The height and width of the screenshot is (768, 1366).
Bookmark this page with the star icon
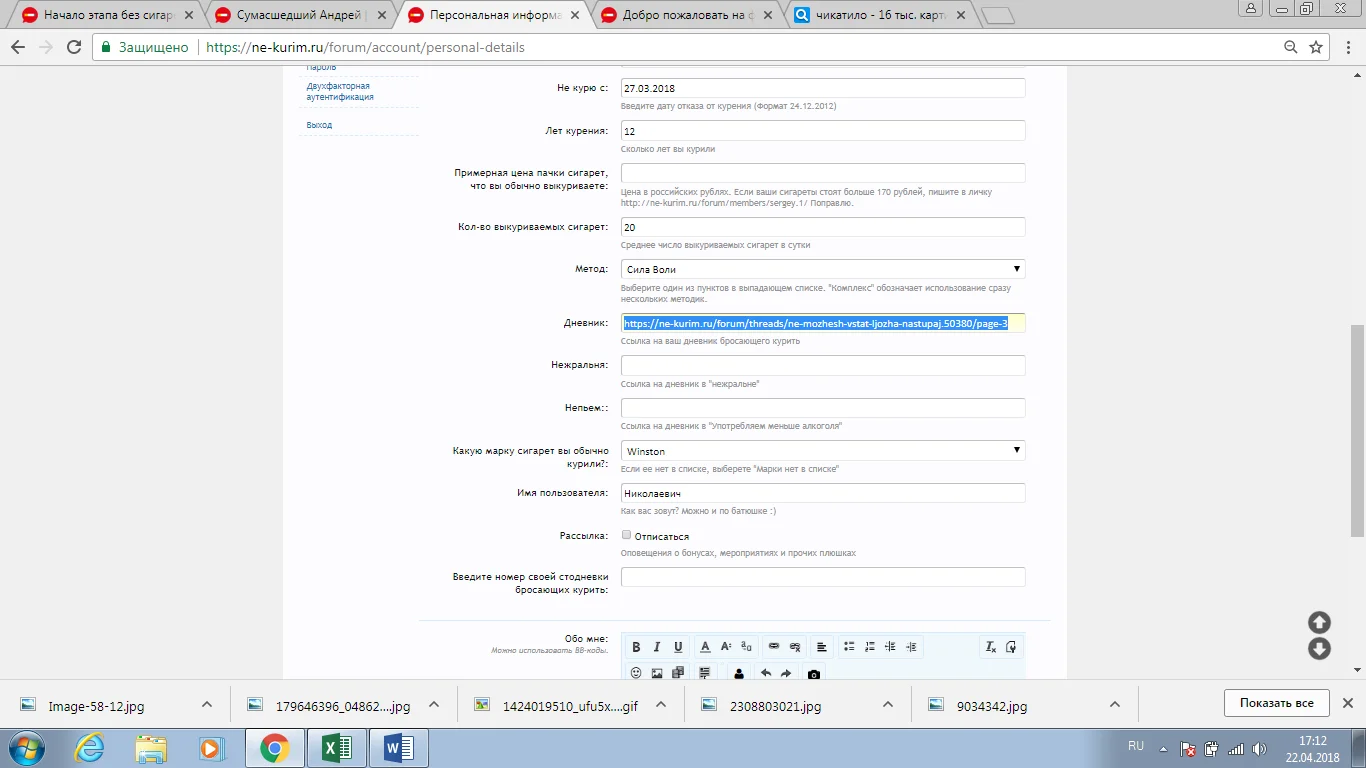pos(1317,47)
